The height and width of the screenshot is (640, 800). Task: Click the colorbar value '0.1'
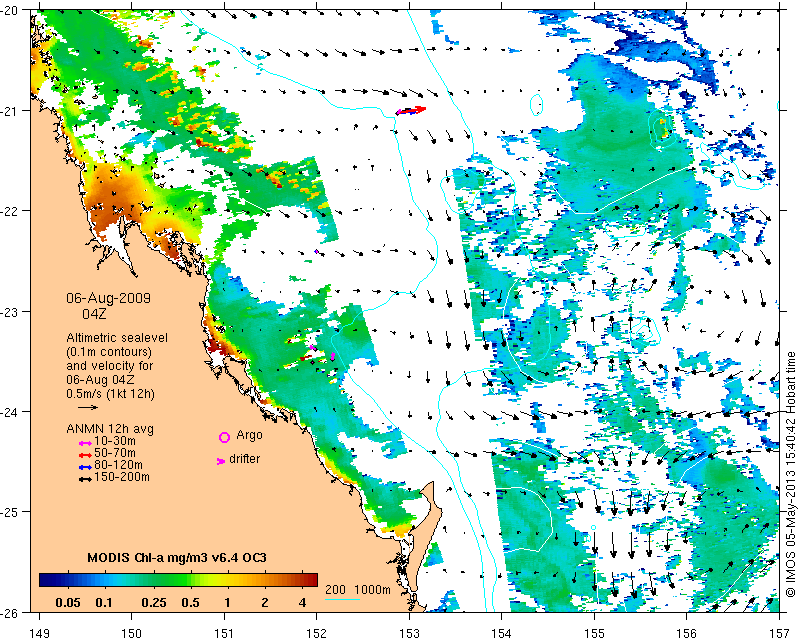coord(104,603)
